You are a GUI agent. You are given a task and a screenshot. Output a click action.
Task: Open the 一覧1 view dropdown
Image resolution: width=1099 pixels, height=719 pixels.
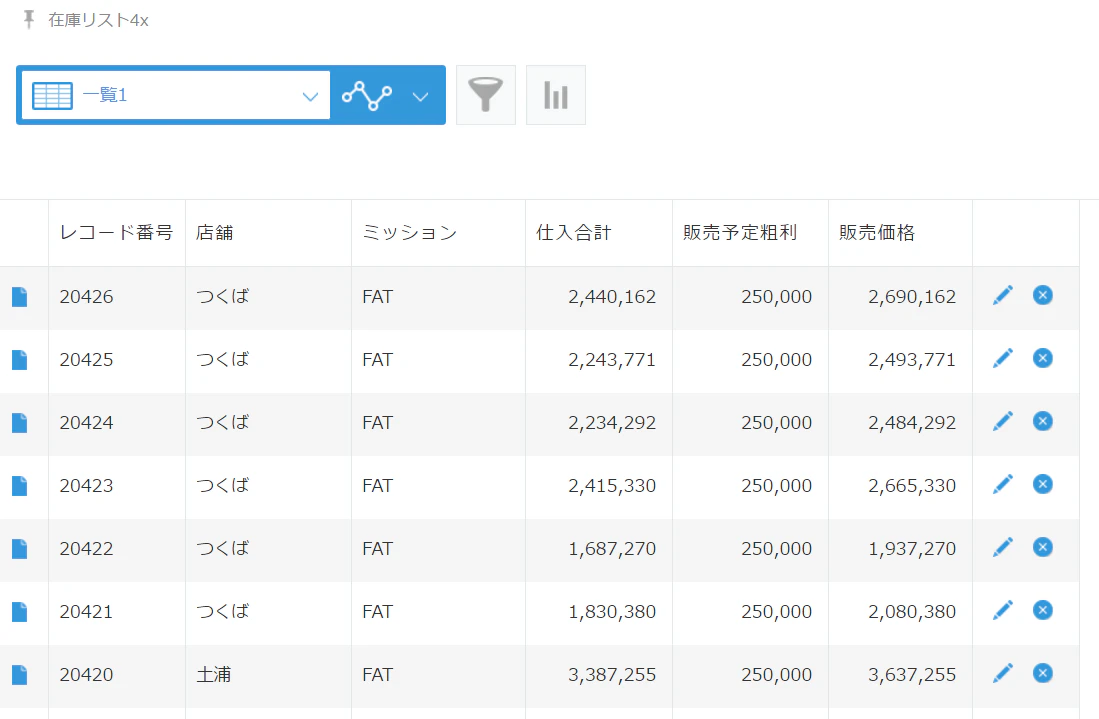point(176,95)
